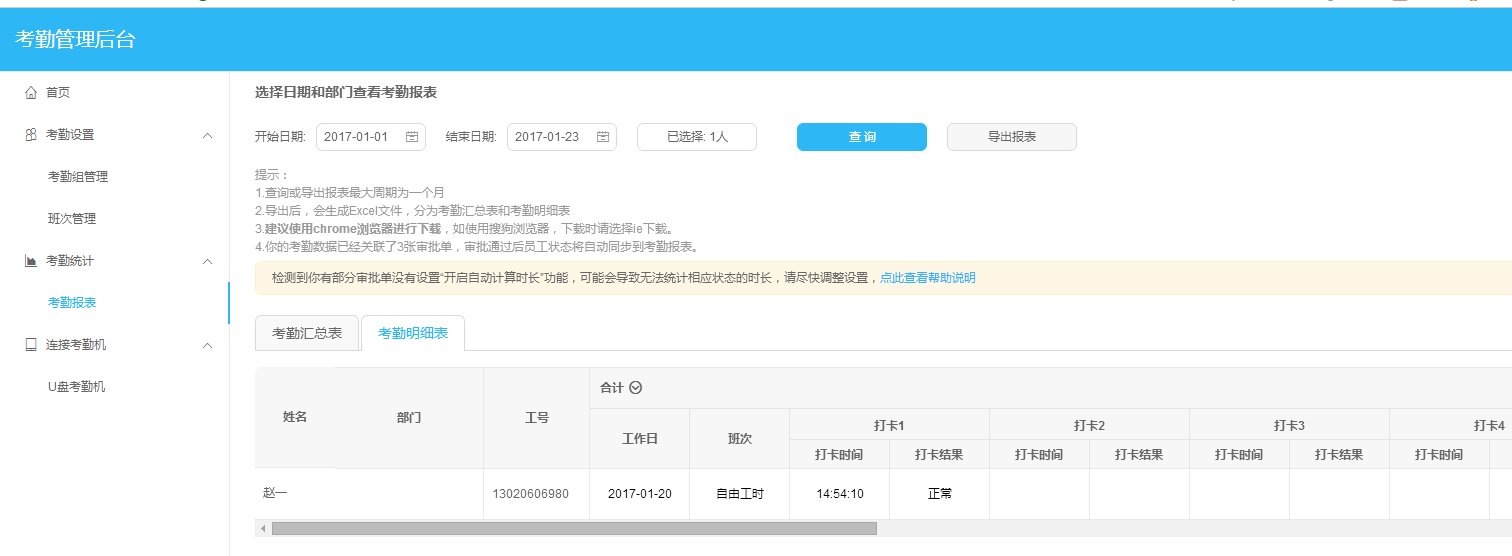This screenshot has height=556, width=1512.
Task: Click the 已选择: 1人 selector button
Action: pyautogui.click(x=697, y=137)
